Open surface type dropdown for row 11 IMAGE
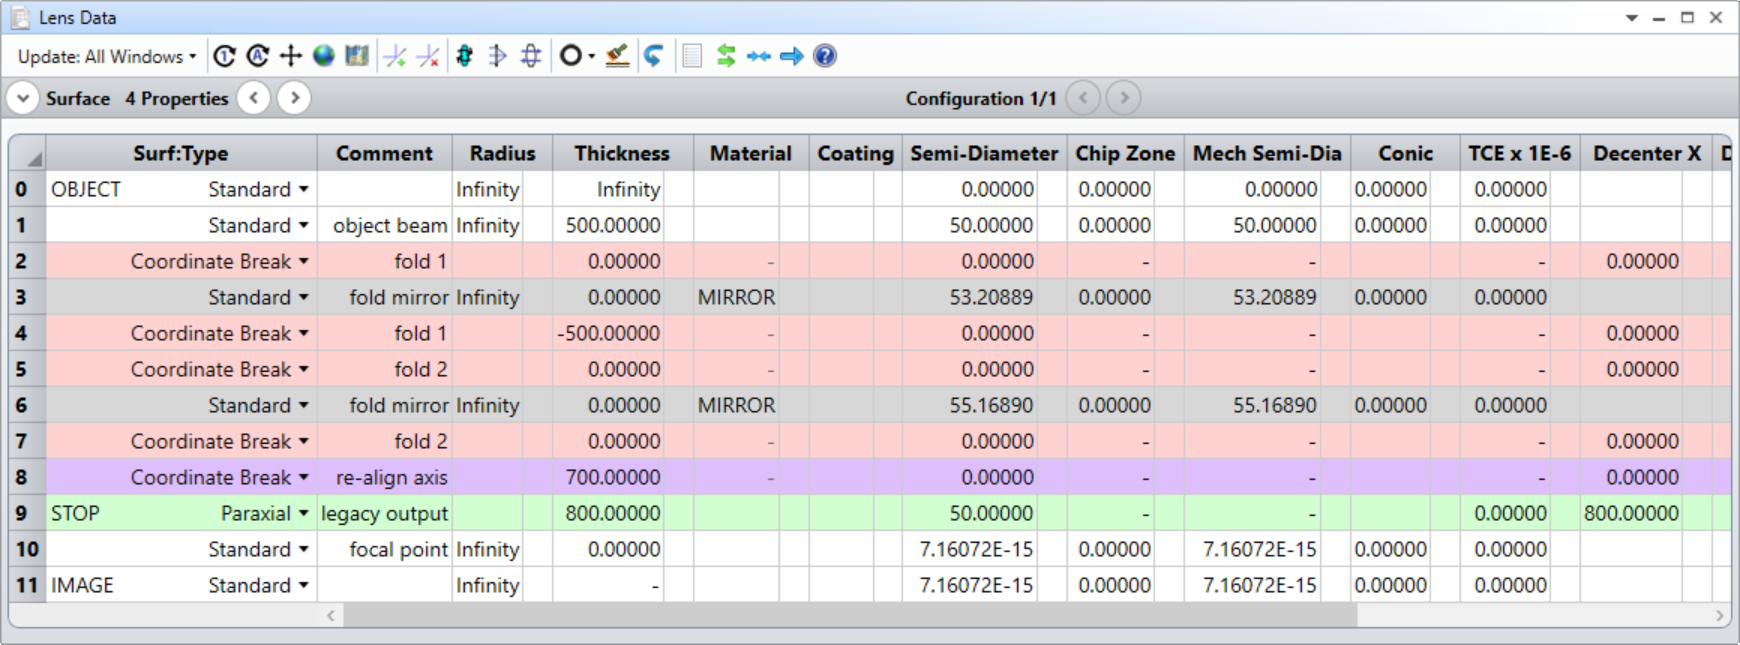Viewport: 1740px width, 645px height. point(304,585)
